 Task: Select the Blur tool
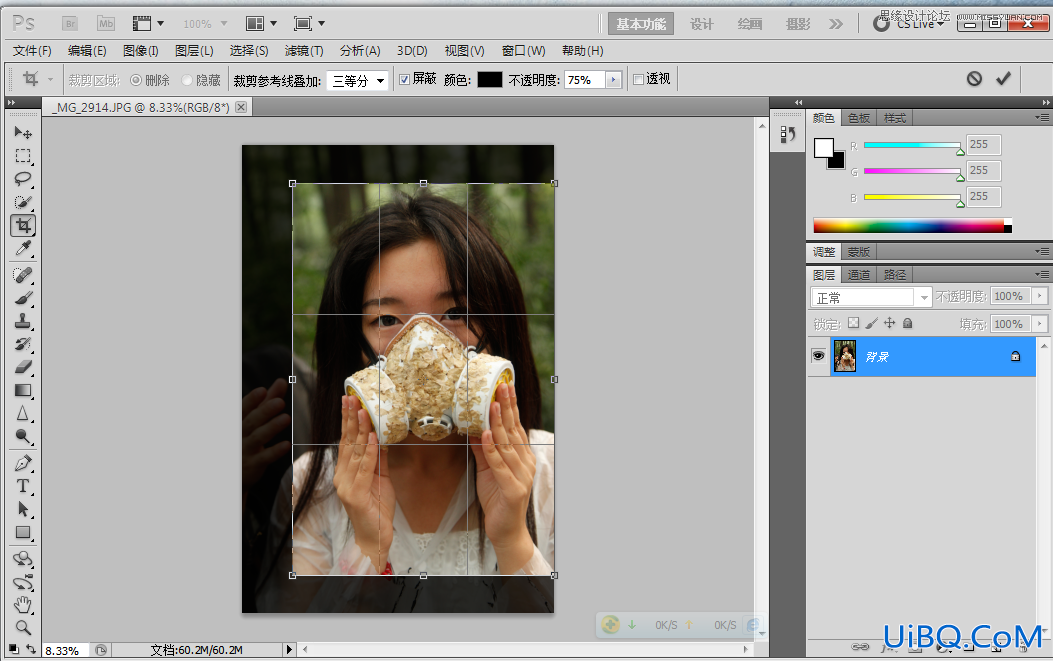tap(23, 414)
